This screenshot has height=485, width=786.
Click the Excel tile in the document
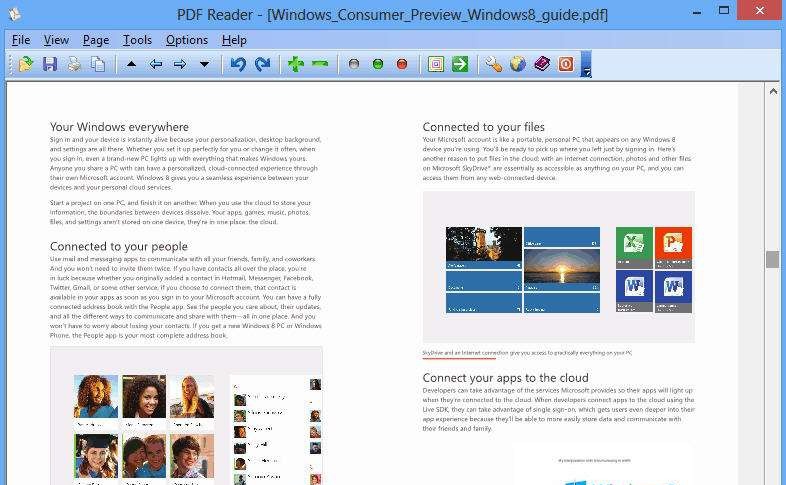pyautogui.click(x=634, y=248)
